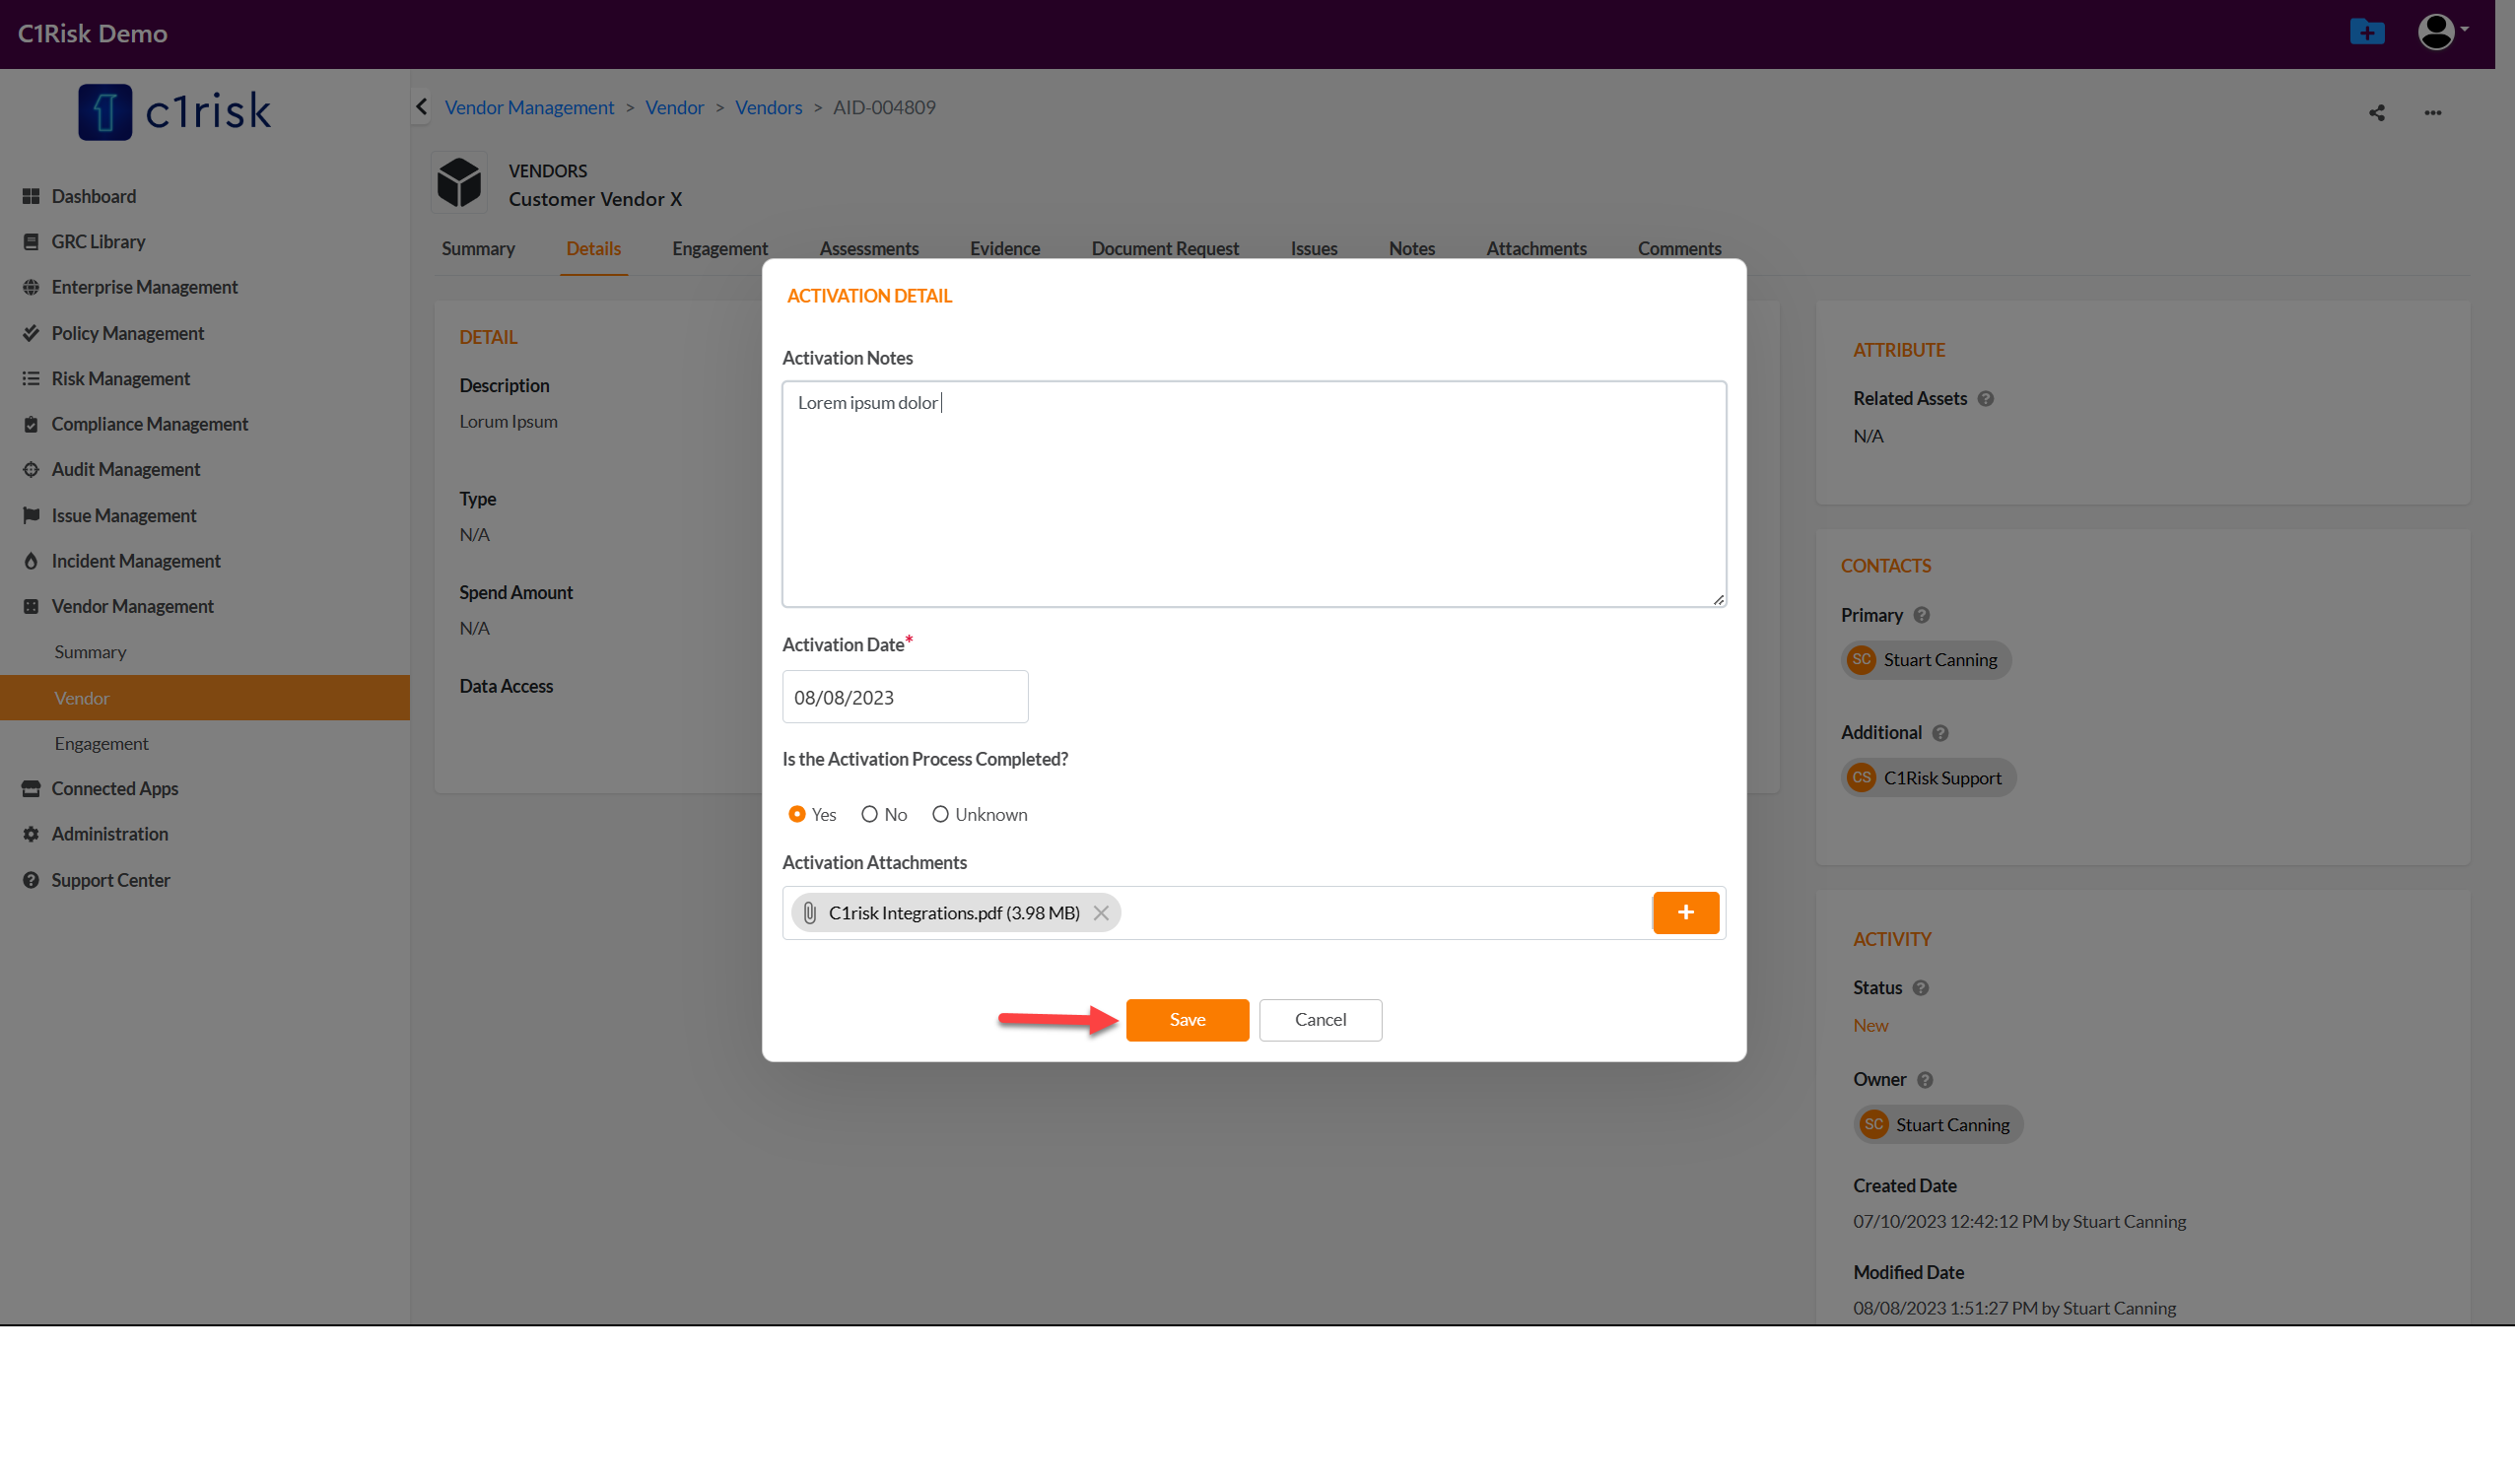Select the No radio button

pos(869,814)
